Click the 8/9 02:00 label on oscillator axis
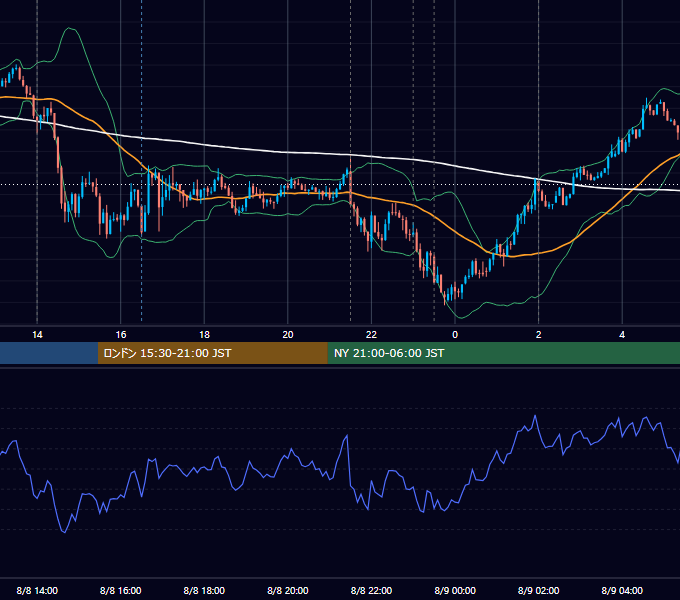Screen dimensions: 680x600 point(539,590)
